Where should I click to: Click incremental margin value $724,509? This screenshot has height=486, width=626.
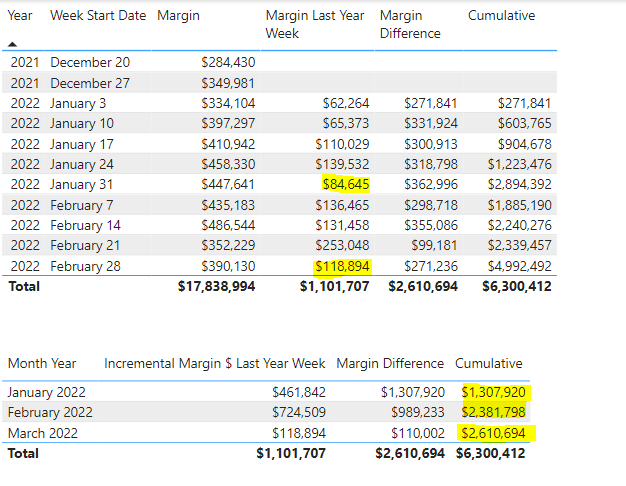[299, 412]
